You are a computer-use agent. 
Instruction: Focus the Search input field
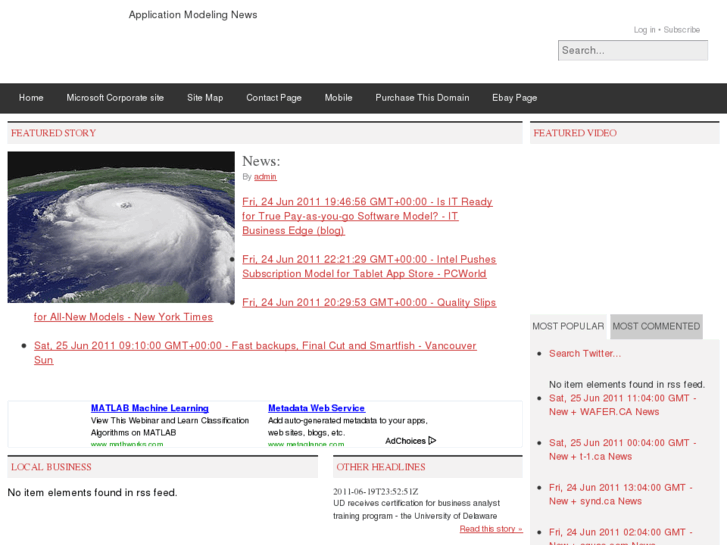(x=633, y=50)
